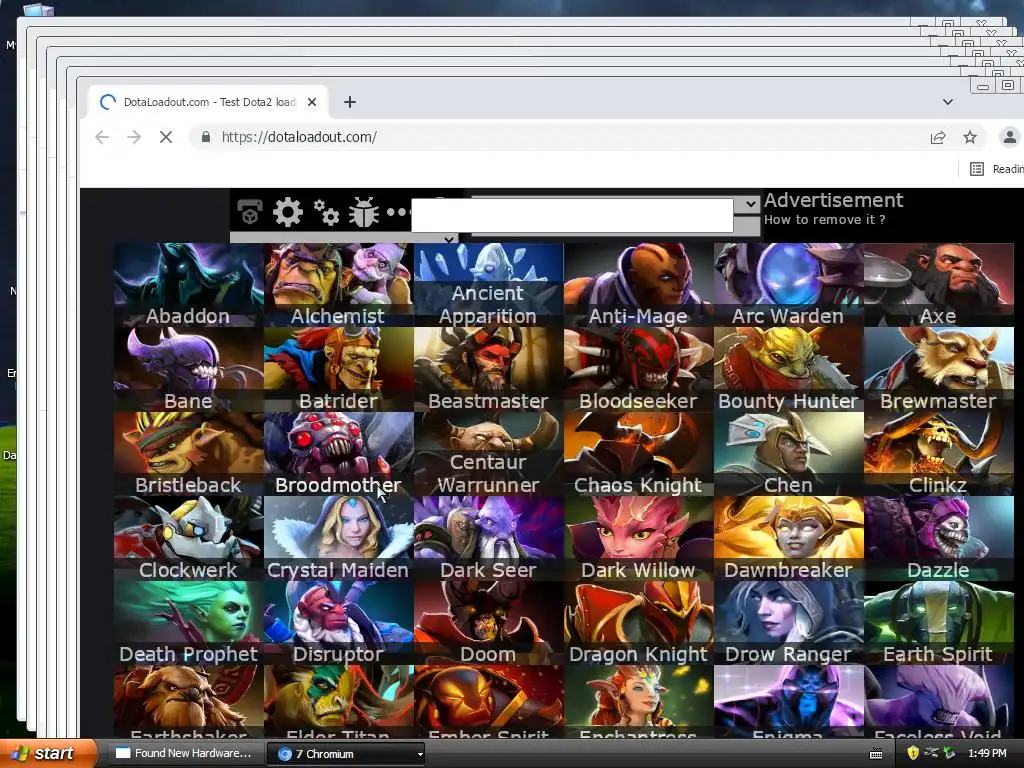
Task: Go back in browser history
Action: tap(102, 137)
